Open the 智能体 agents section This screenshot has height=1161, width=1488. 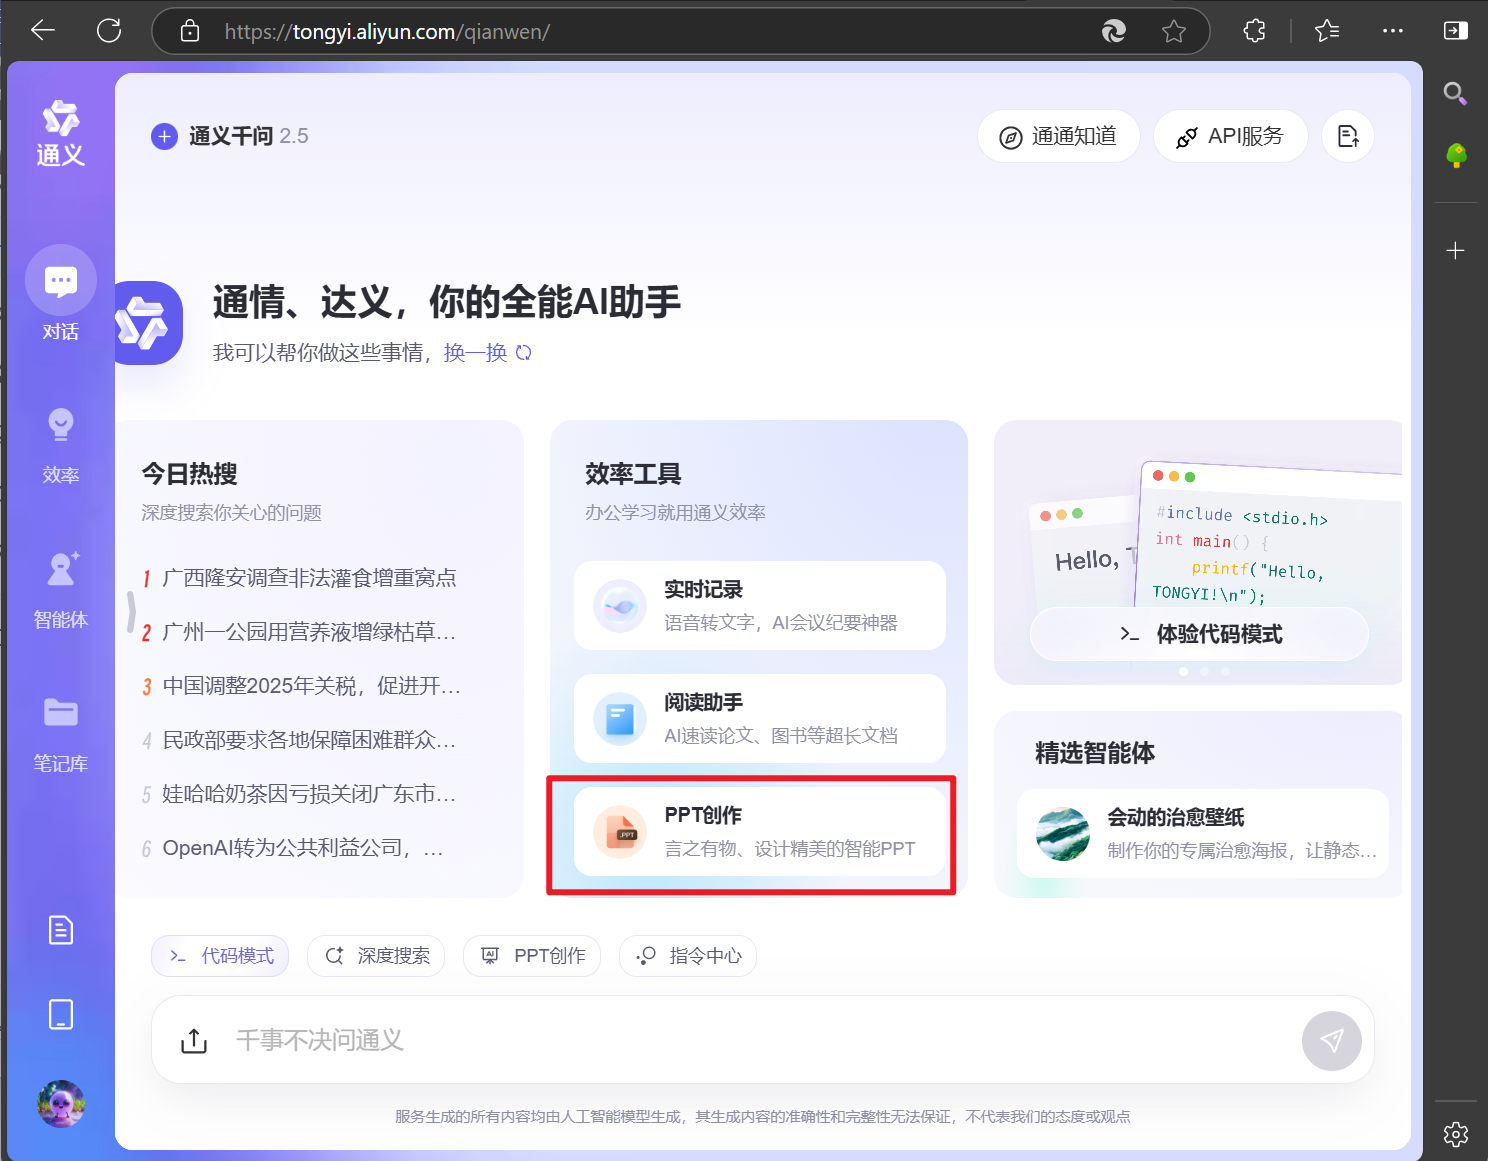coord(60,585)
